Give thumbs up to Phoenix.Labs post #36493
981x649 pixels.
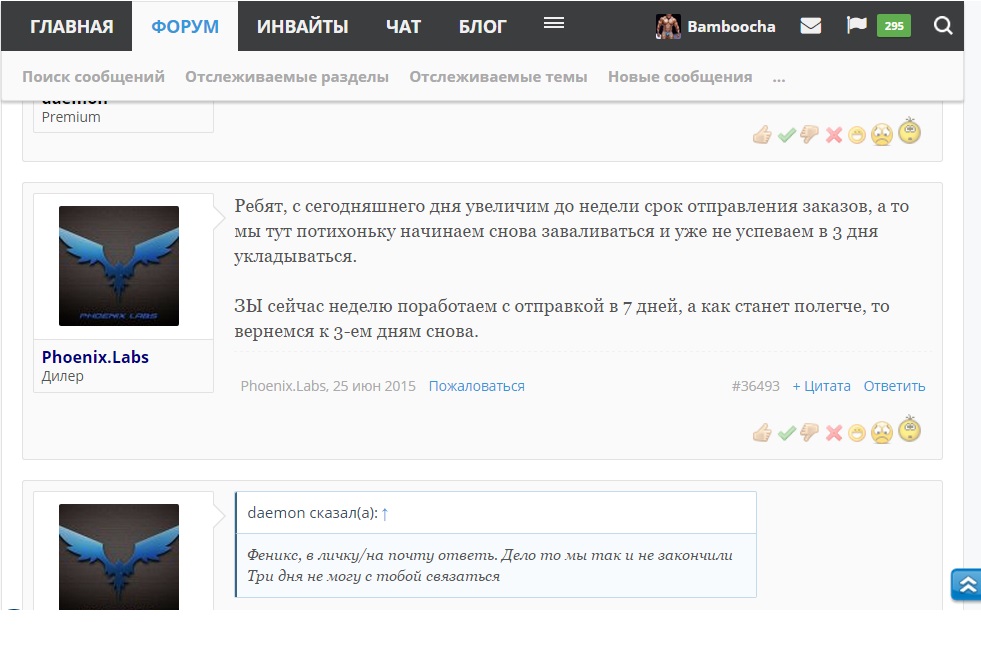point(762,433)
